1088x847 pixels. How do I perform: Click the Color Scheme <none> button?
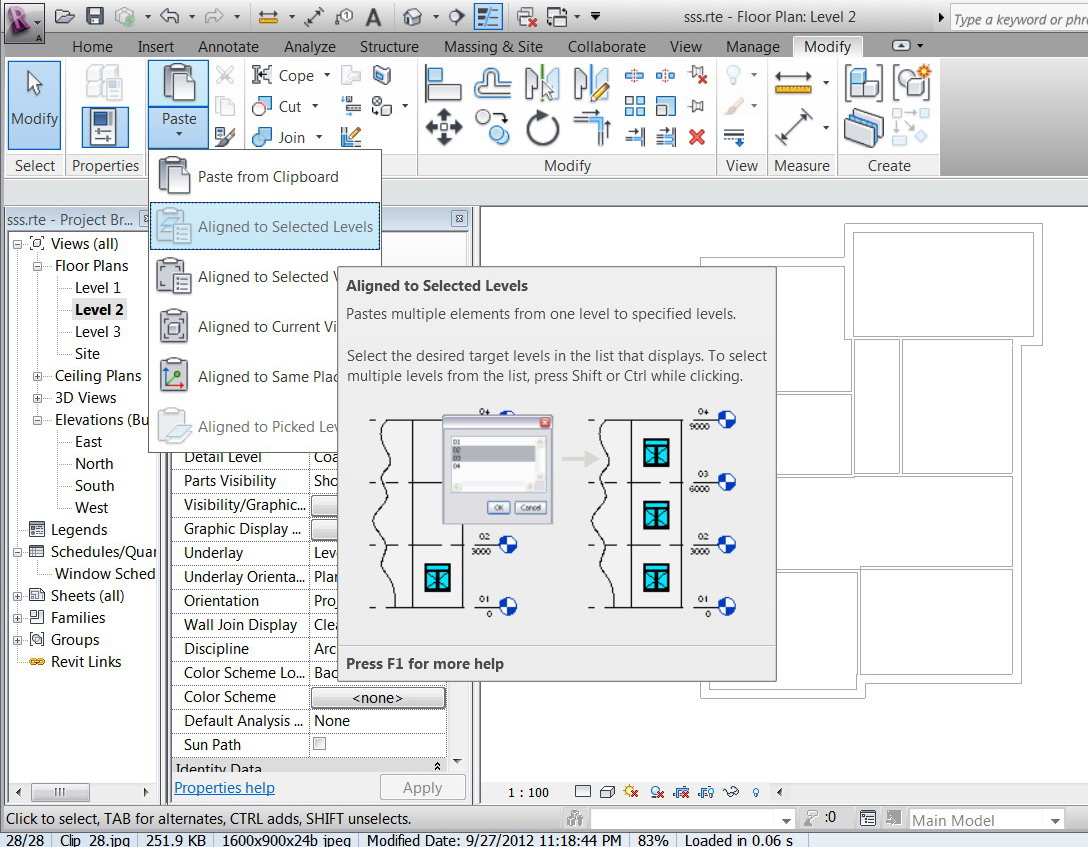coord(378,697)
